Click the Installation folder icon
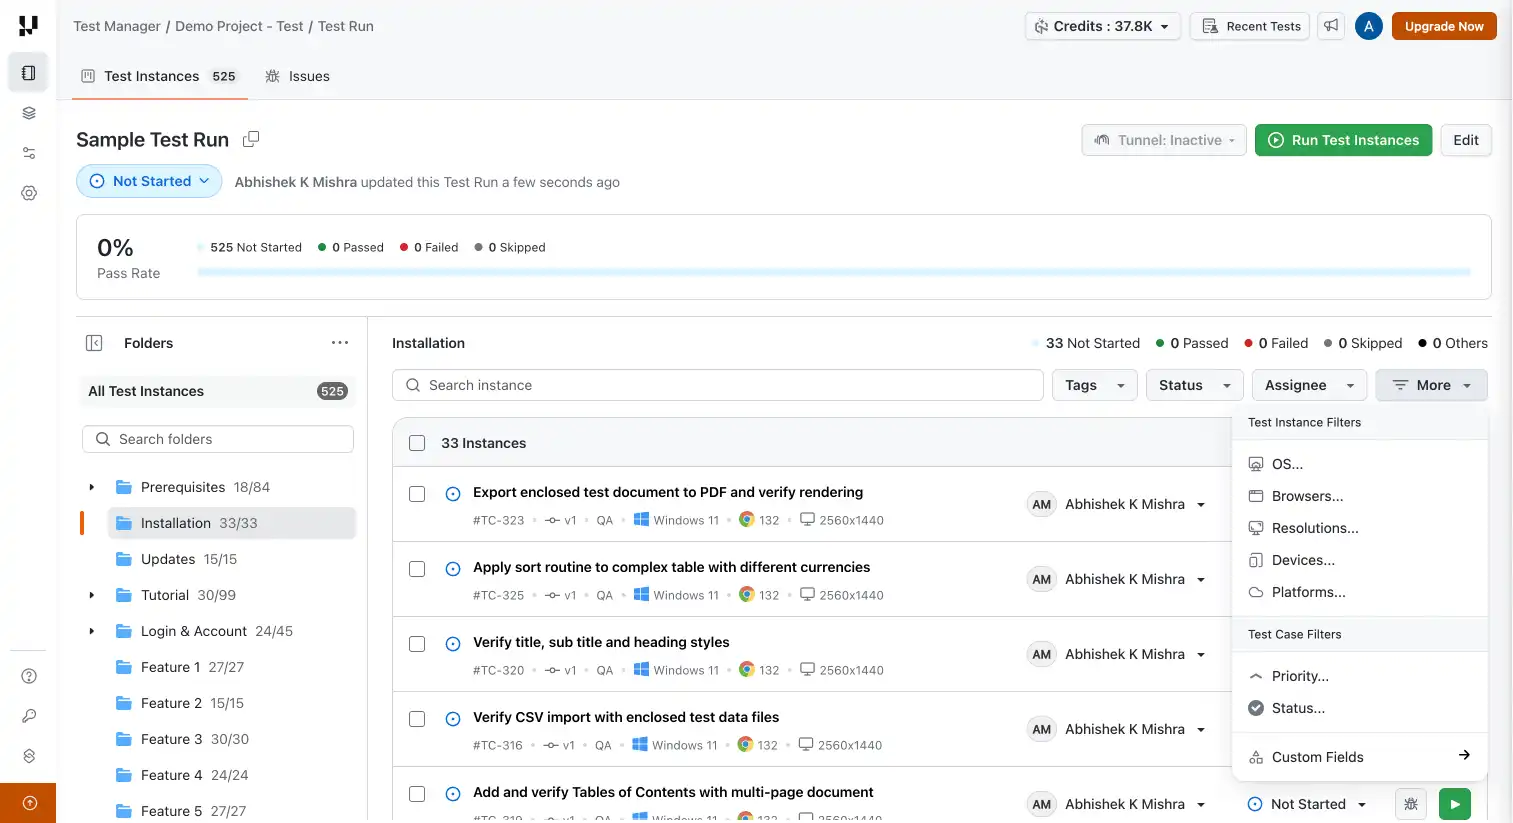Viewport: 1513px width, 823px height. 124,523
